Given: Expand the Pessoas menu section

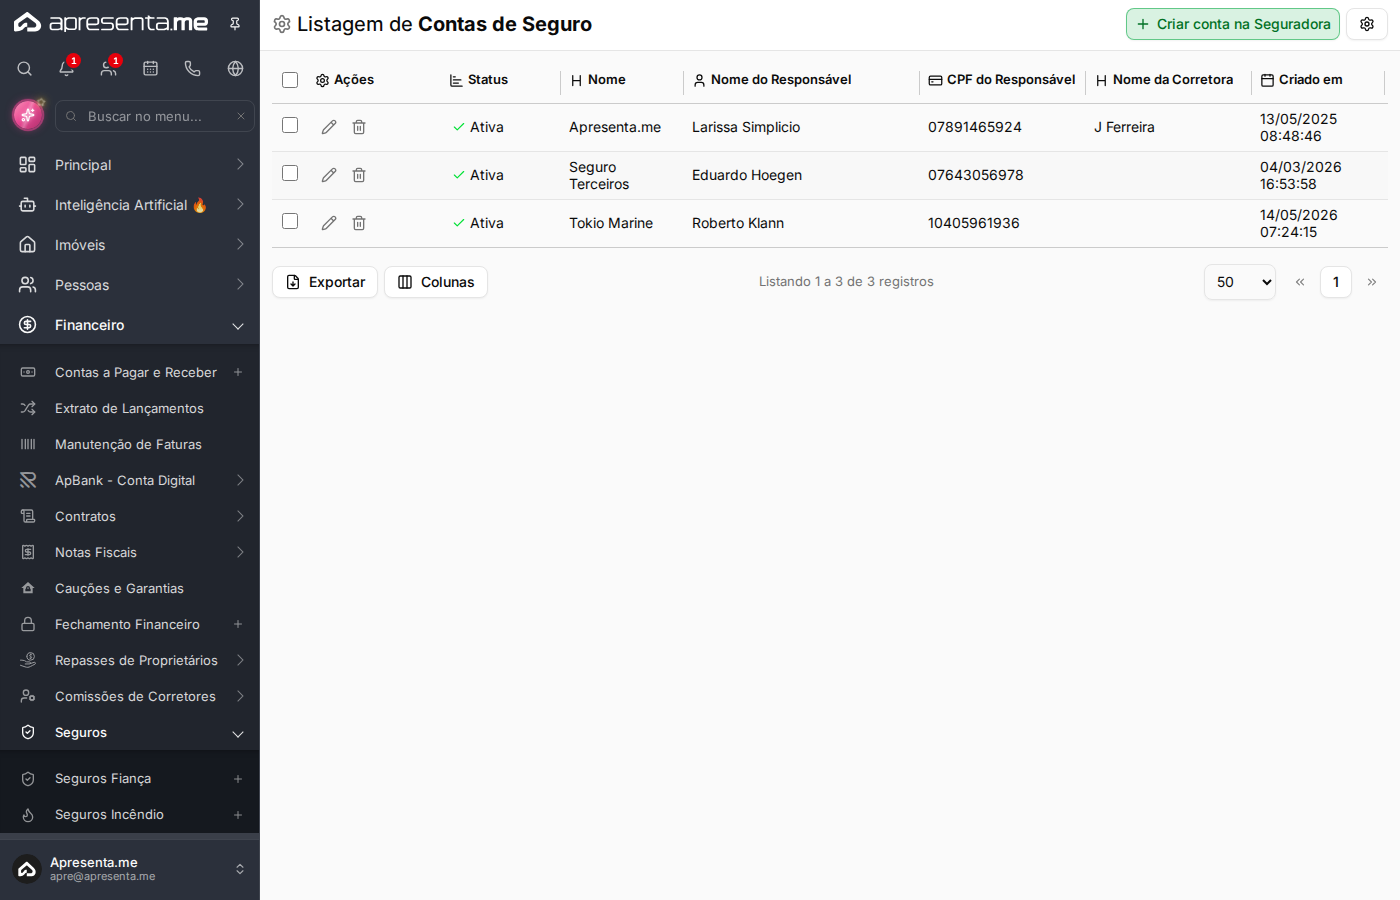Looking at the screenshot, I should pyautogui.click(x=130, y=285).
